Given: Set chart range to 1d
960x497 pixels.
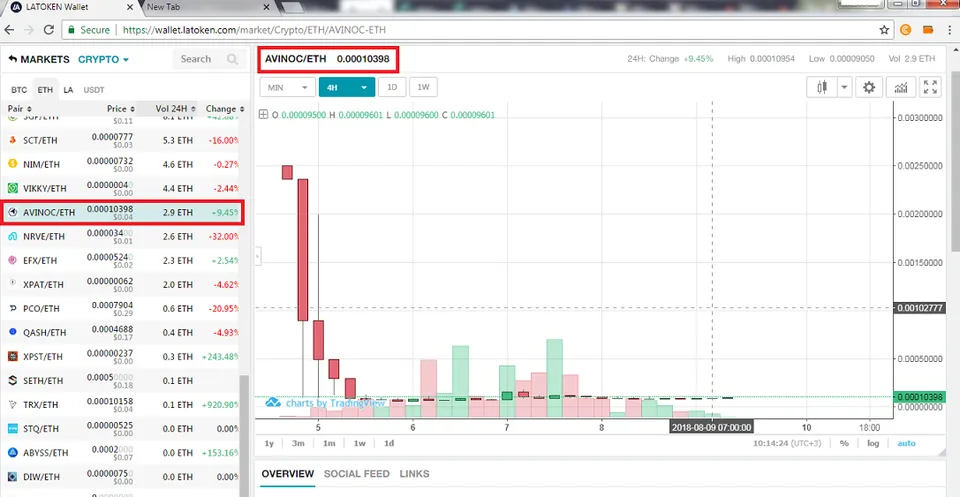Looking at the screenshot, I should pos(389,443).
